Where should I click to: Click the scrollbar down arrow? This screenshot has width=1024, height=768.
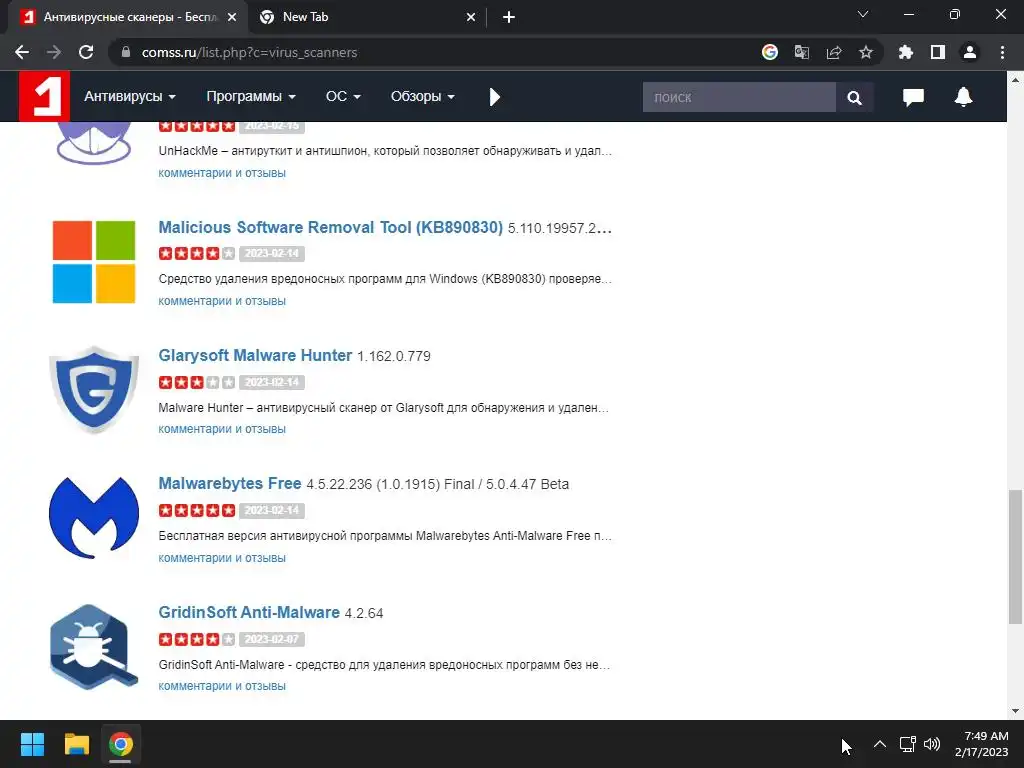pos(1015,711)
